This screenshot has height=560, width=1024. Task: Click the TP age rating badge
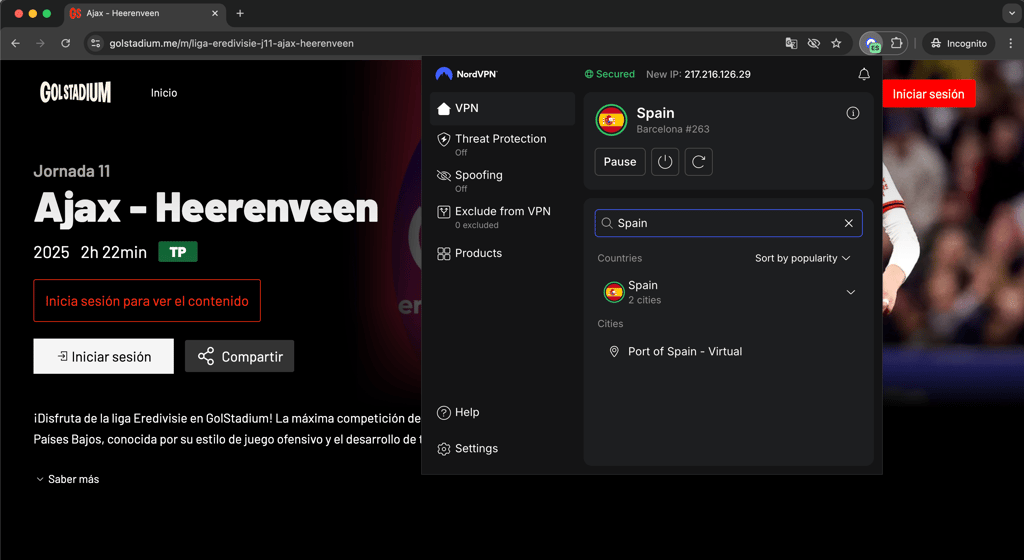click(178, 252)
